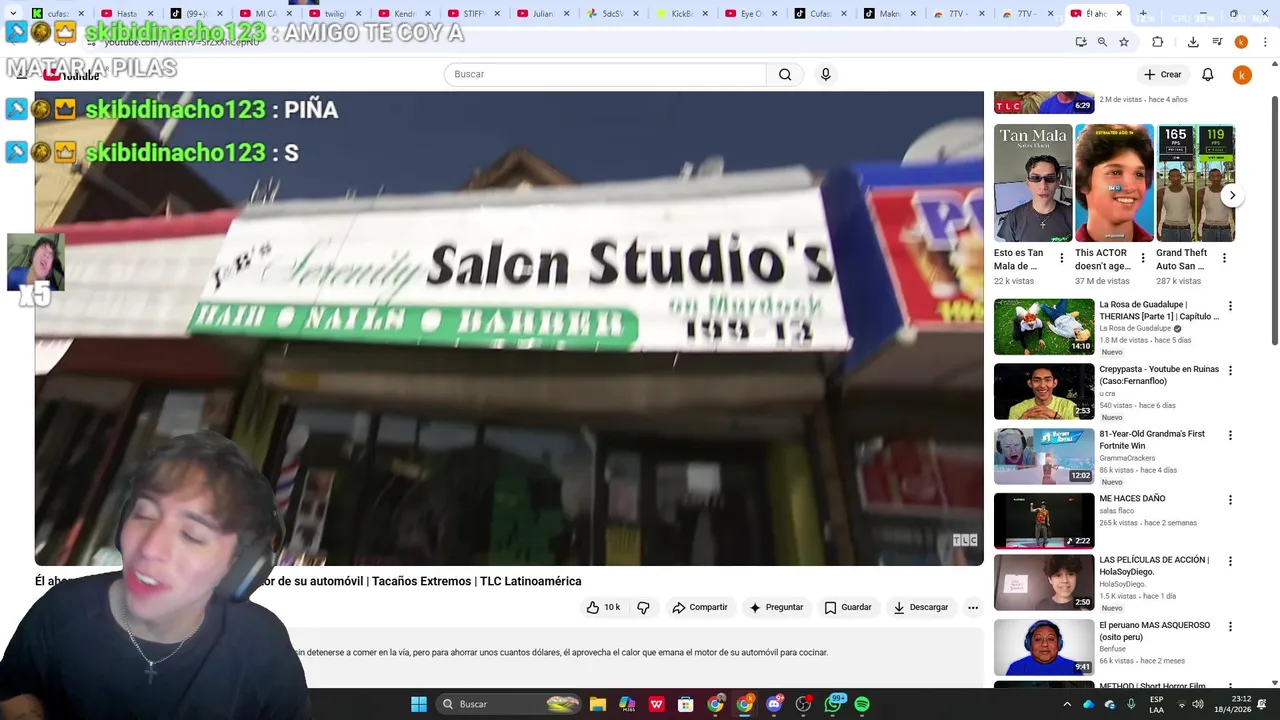Open options for 'ME HACES DAÑO' video

click(1230, 500)
